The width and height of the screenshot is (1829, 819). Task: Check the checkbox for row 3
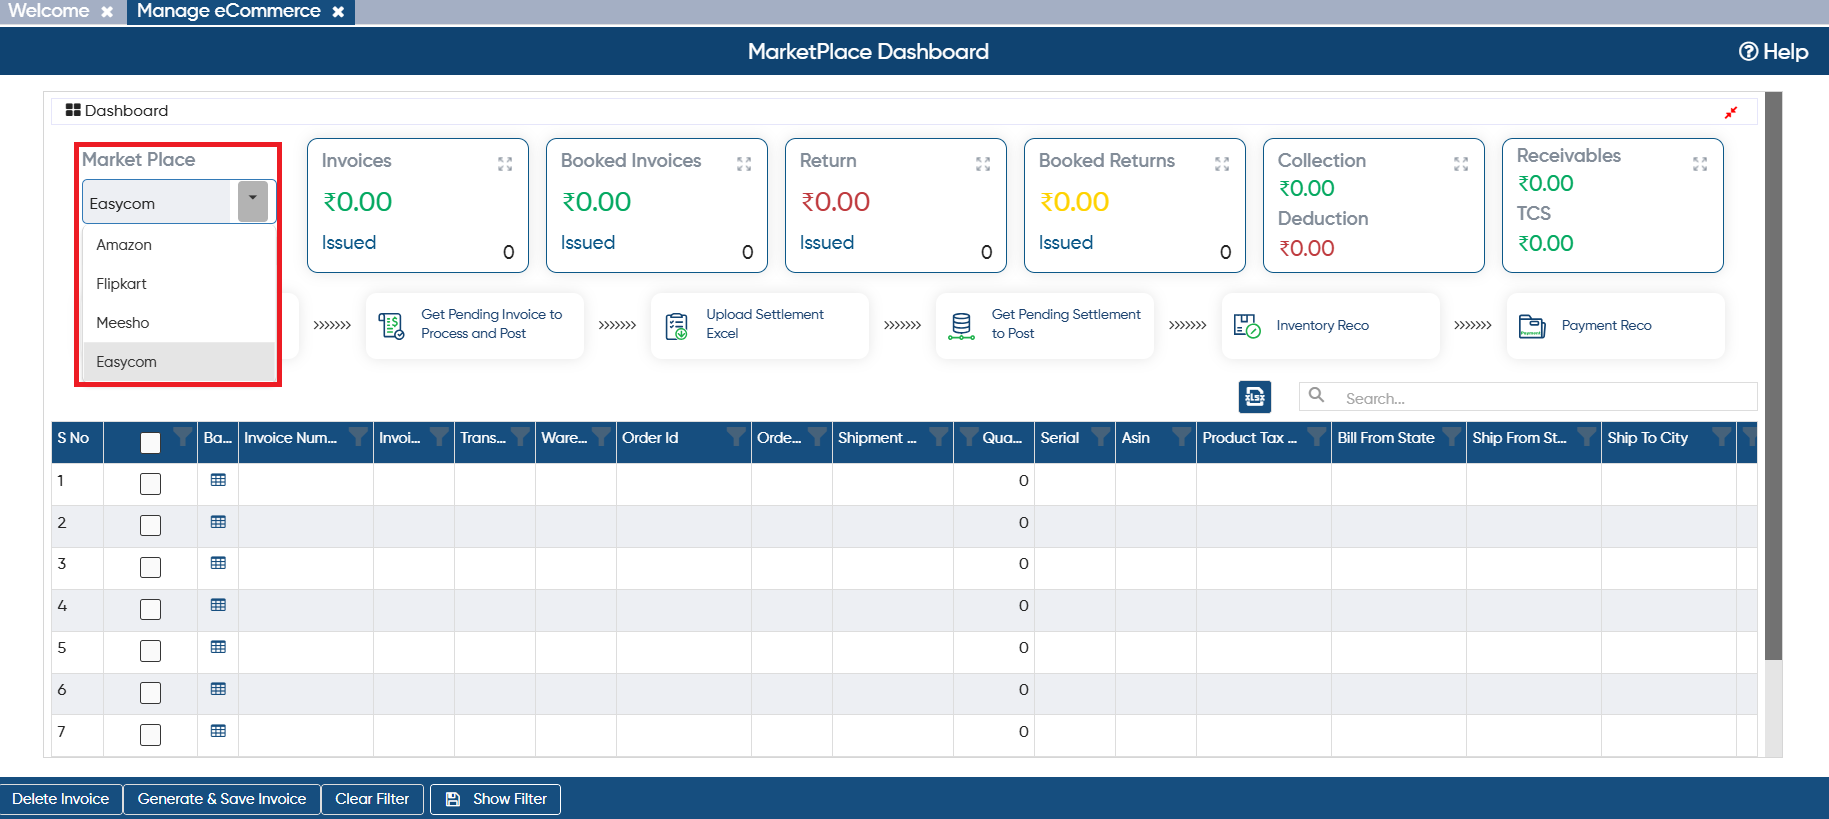[x=150, y=567]
